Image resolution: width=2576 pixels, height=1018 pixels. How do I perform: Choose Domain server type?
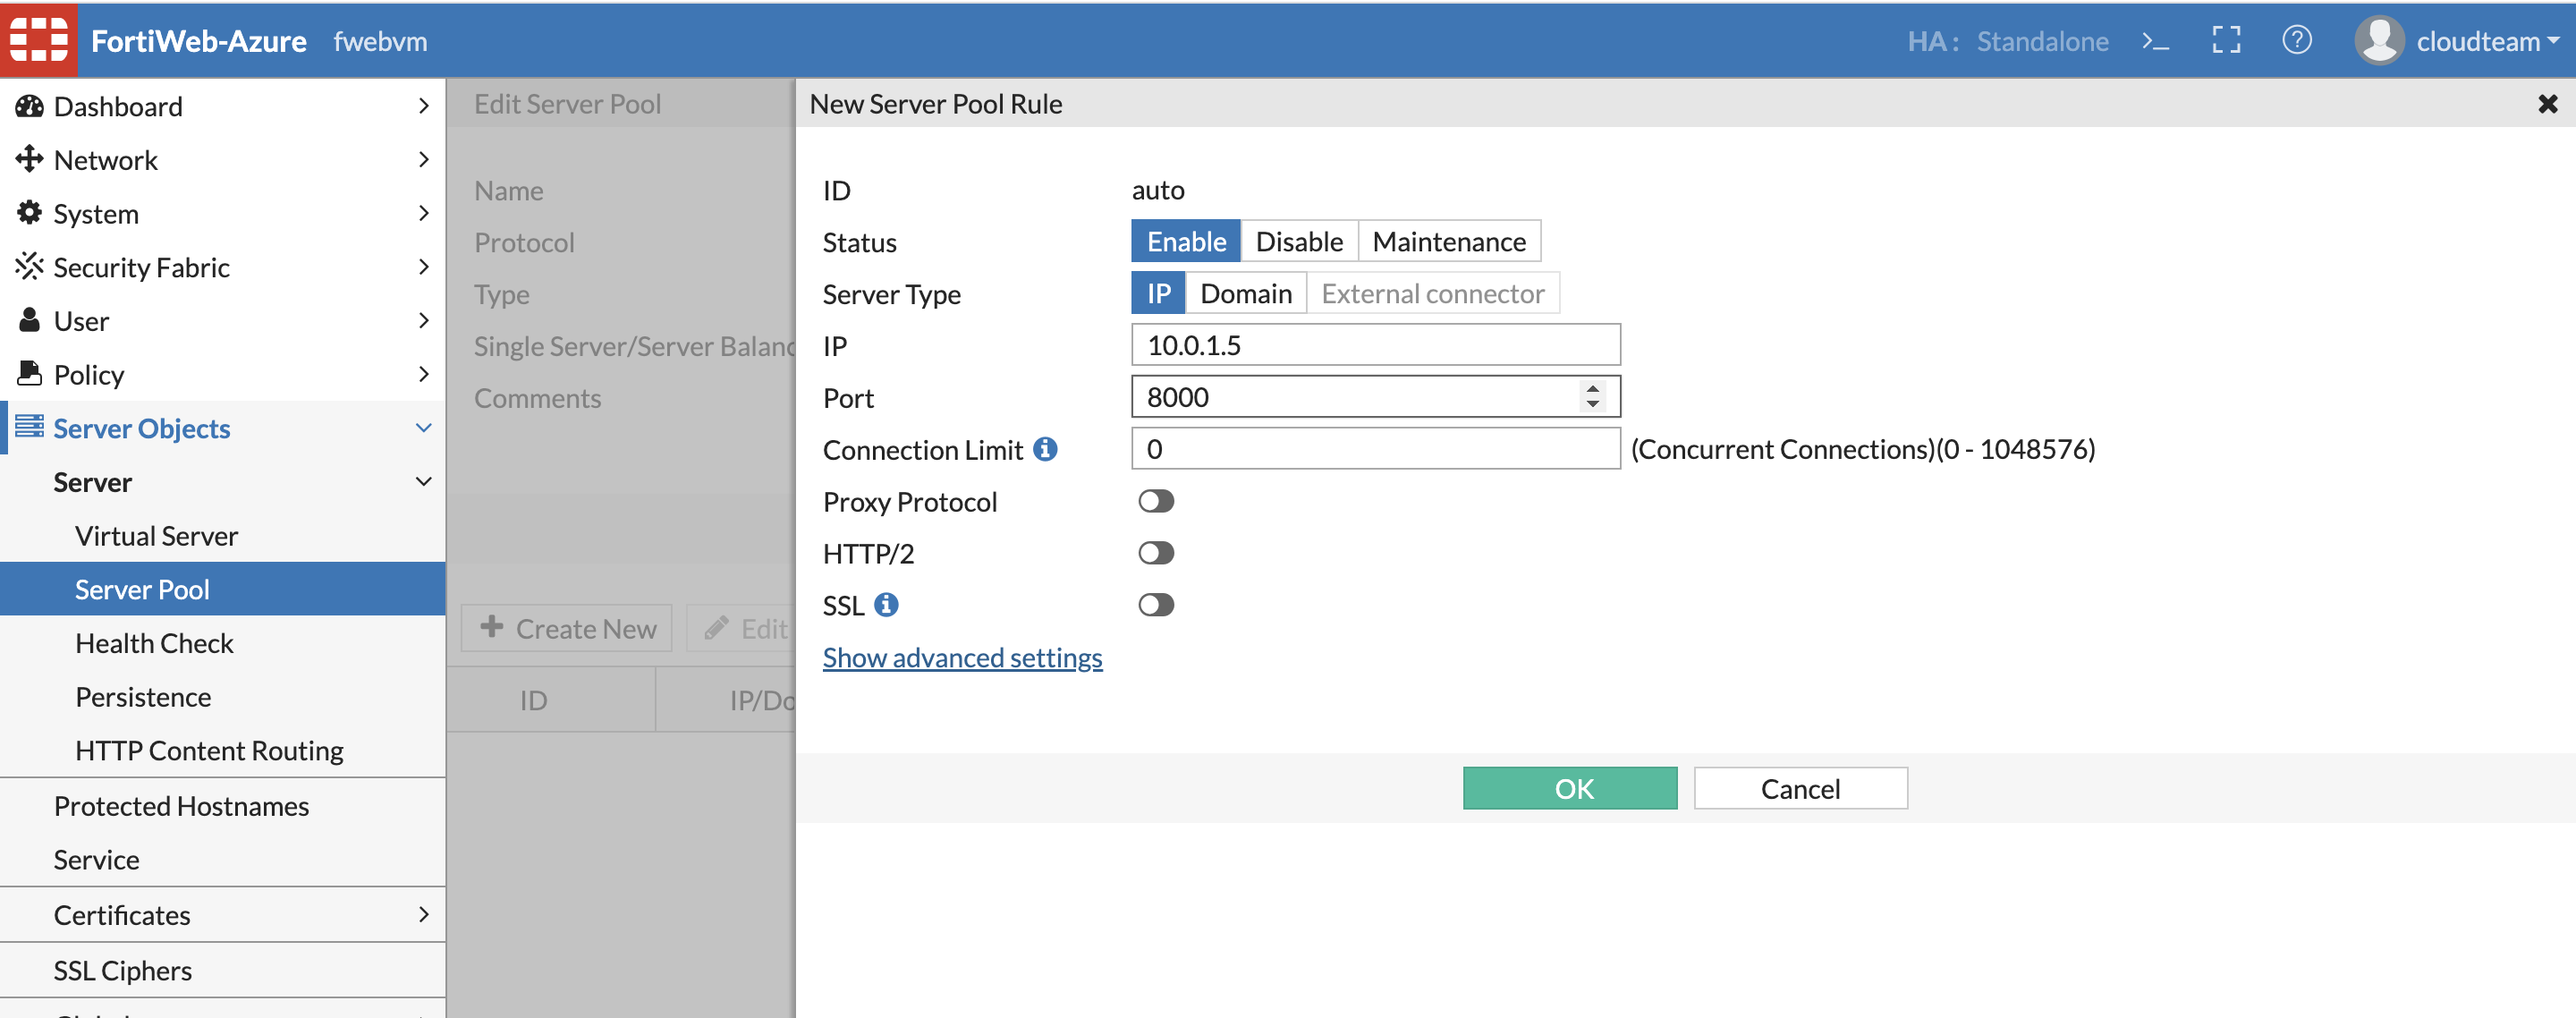[x=1246, y=293]
